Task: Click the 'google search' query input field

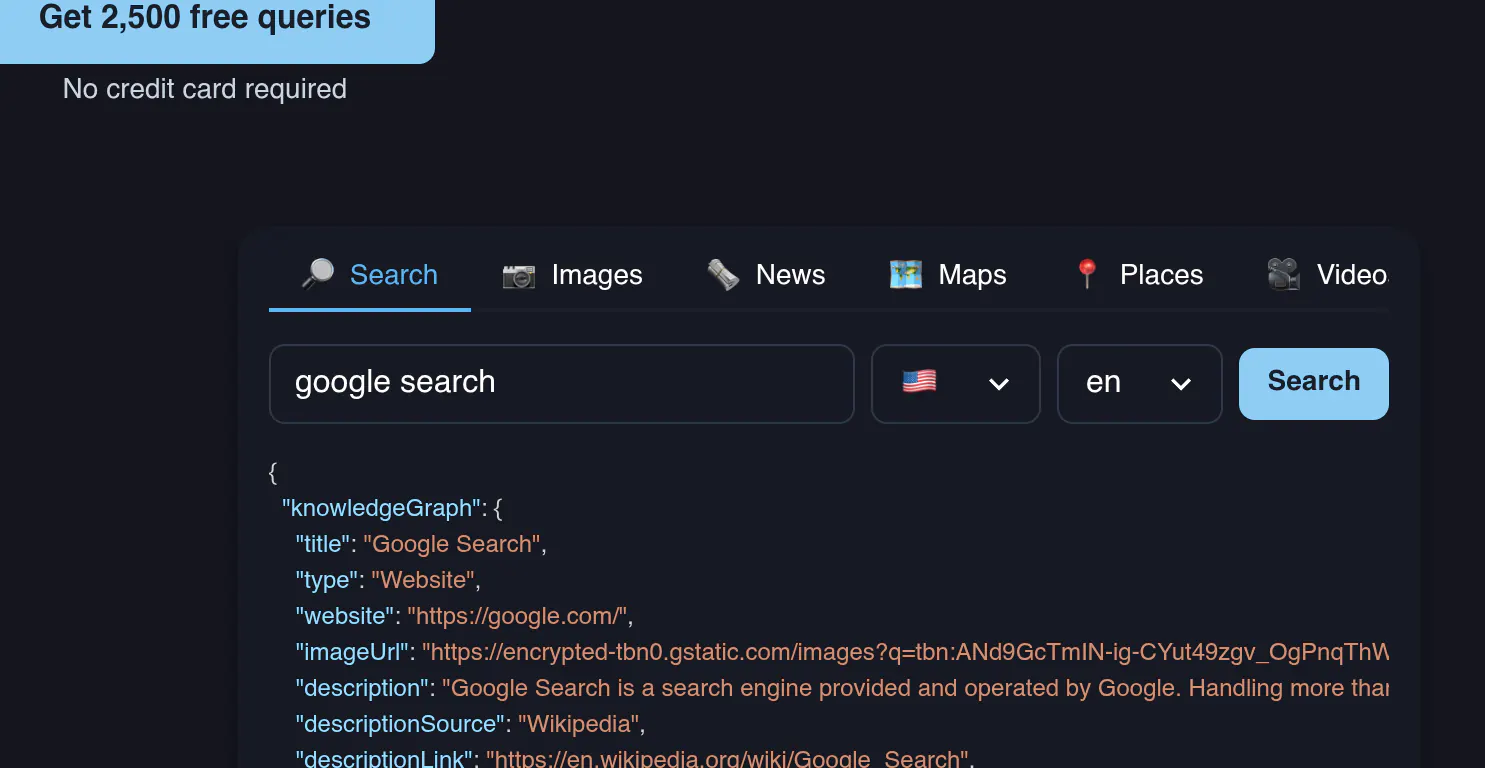Action: [562, 384]
